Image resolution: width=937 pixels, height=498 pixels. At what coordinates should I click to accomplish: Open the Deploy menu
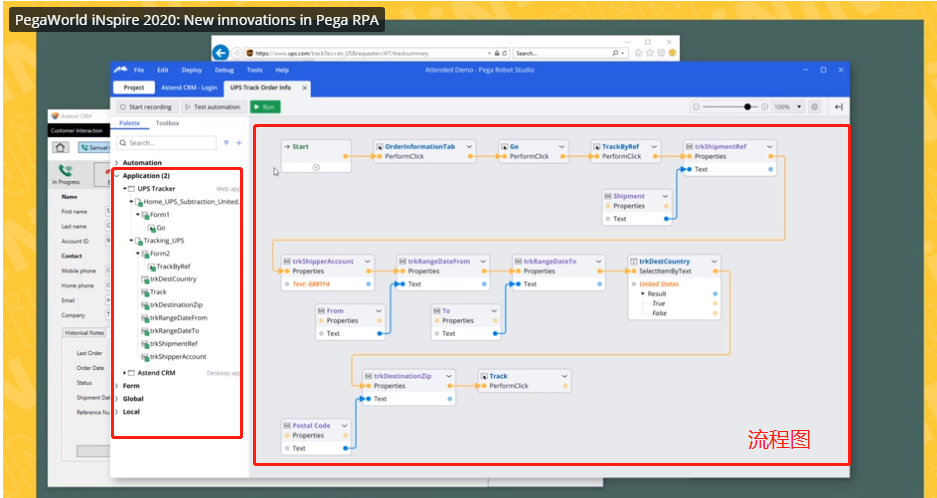(192, 70)
